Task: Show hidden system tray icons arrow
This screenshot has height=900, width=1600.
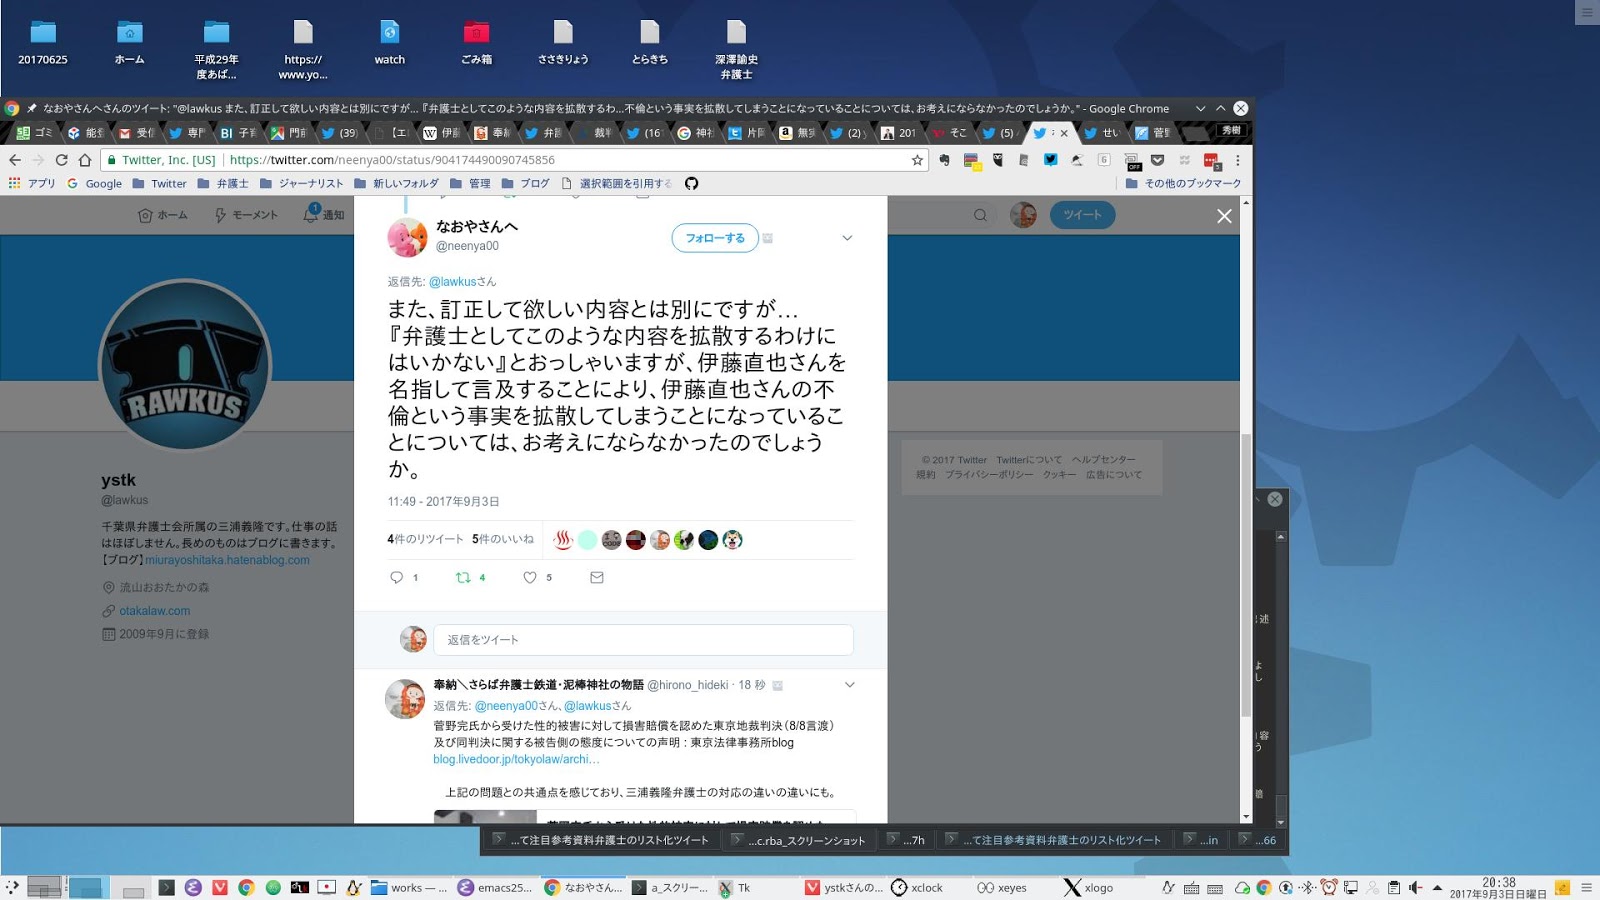Action: click(x=1437, y=887)
